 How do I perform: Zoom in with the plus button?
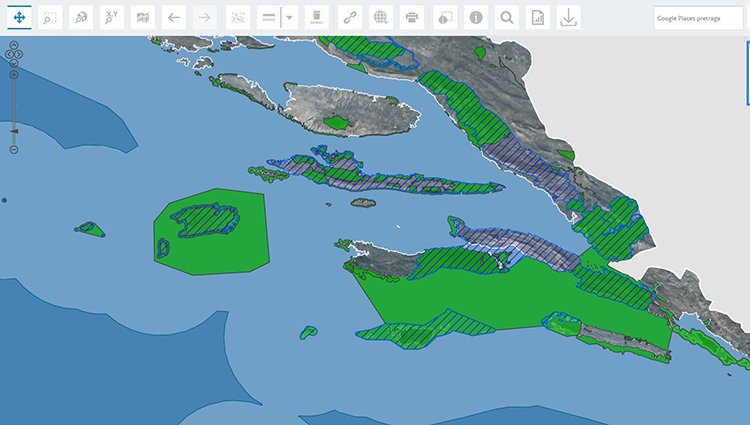pyautogui.click(x=14, y=75)
